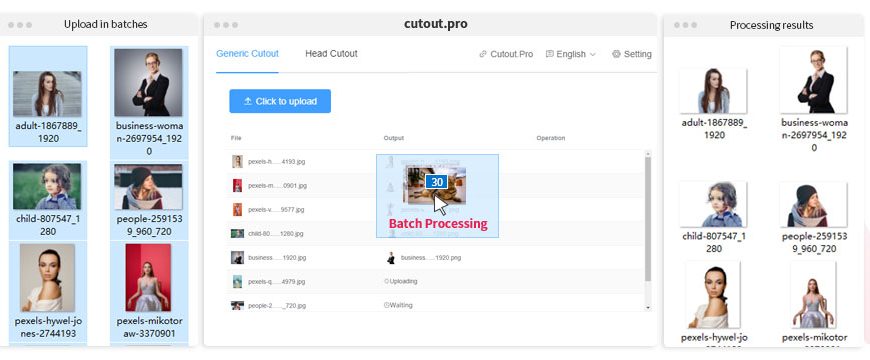
Task: Select adult-1867889 cutout in Processing results window
Action: [x=714, y=91]
